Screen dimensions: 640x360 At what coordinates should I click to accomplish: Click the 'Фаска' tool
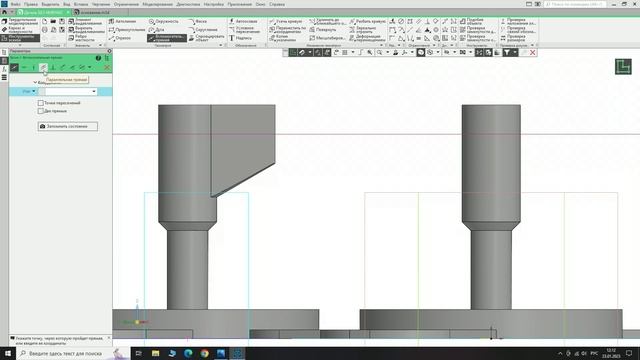click(198, 21)
